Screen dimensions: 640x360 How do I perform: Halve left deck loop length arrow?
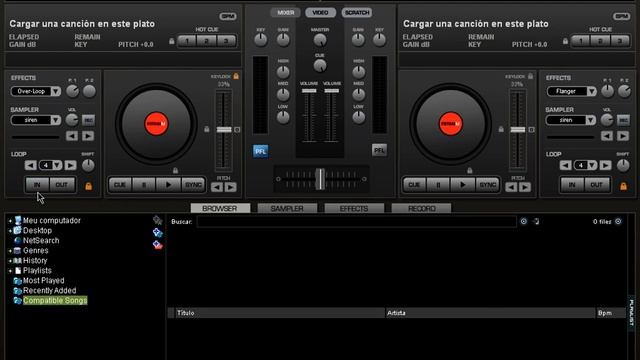coord(31,165)
